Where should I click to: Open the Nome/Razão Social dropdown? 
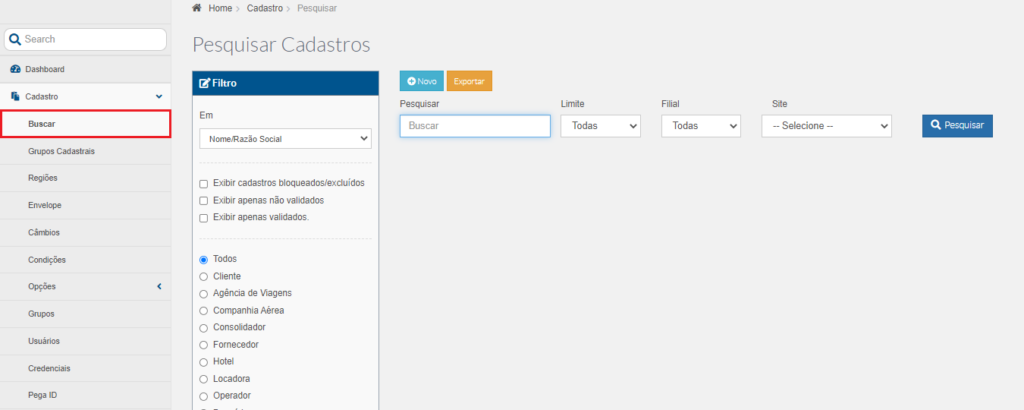coord(285,139)
